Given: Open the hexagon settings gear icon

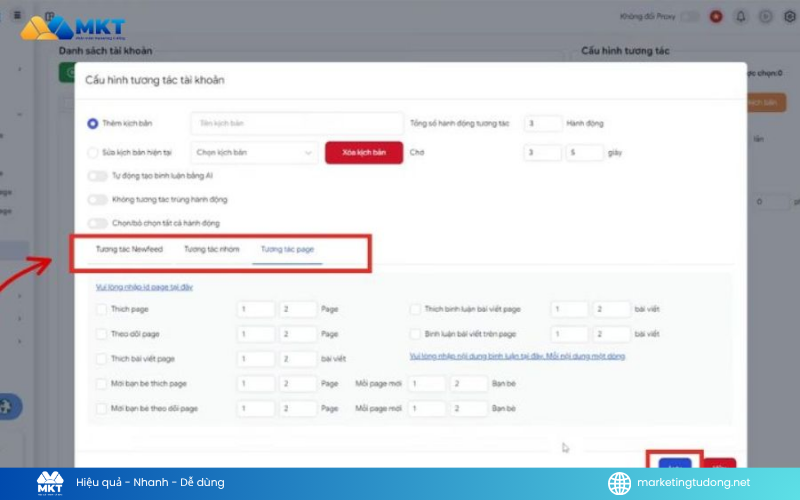Looking at the screenshot, I should [x=789, y=17].
